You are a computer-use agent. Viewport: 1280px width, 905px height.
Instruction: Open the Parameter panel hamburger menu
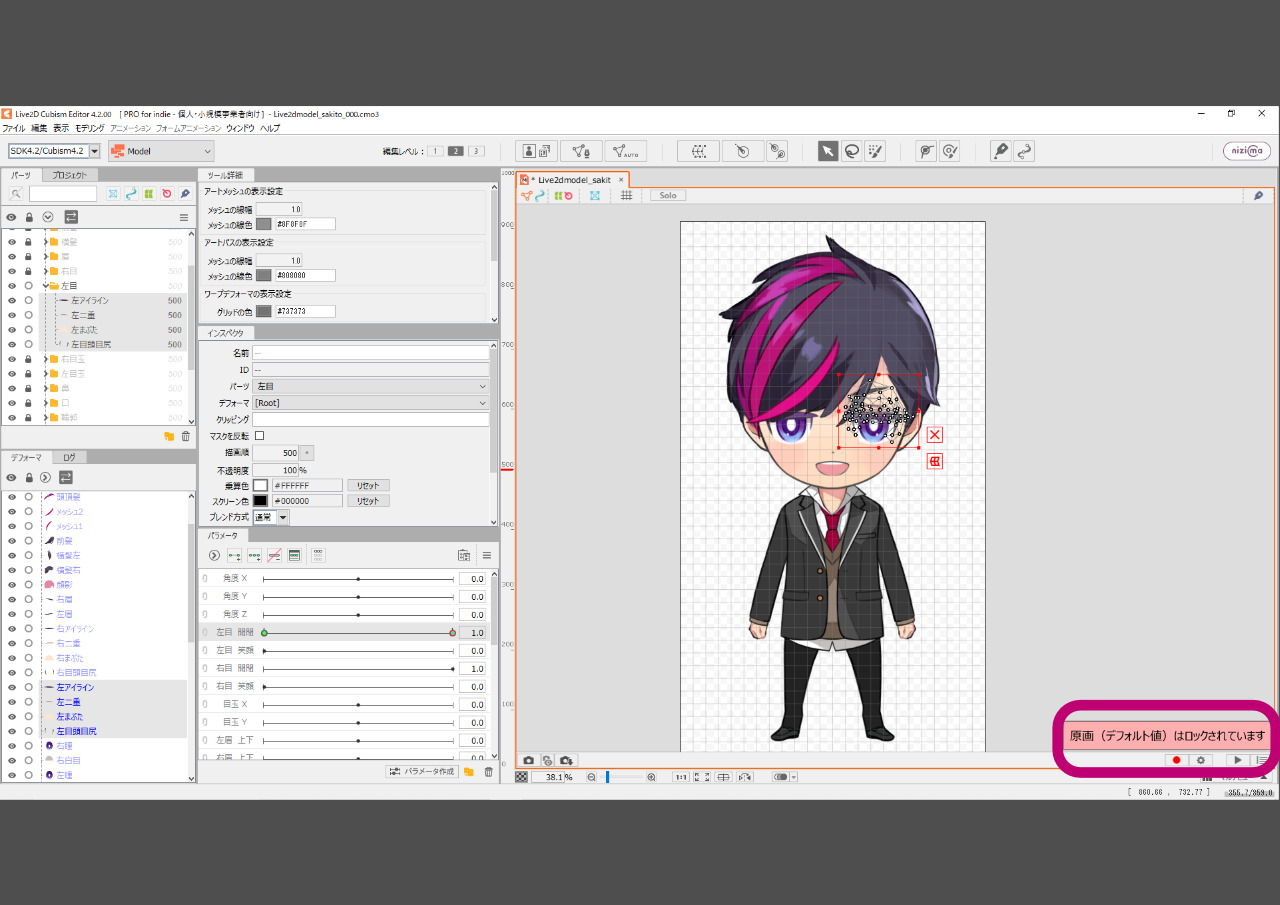tap(487, 555)
